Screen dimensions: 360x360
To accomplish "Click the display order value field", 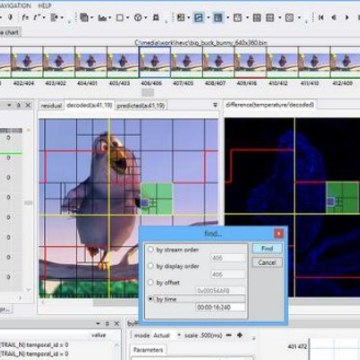I will click(228, 274).
